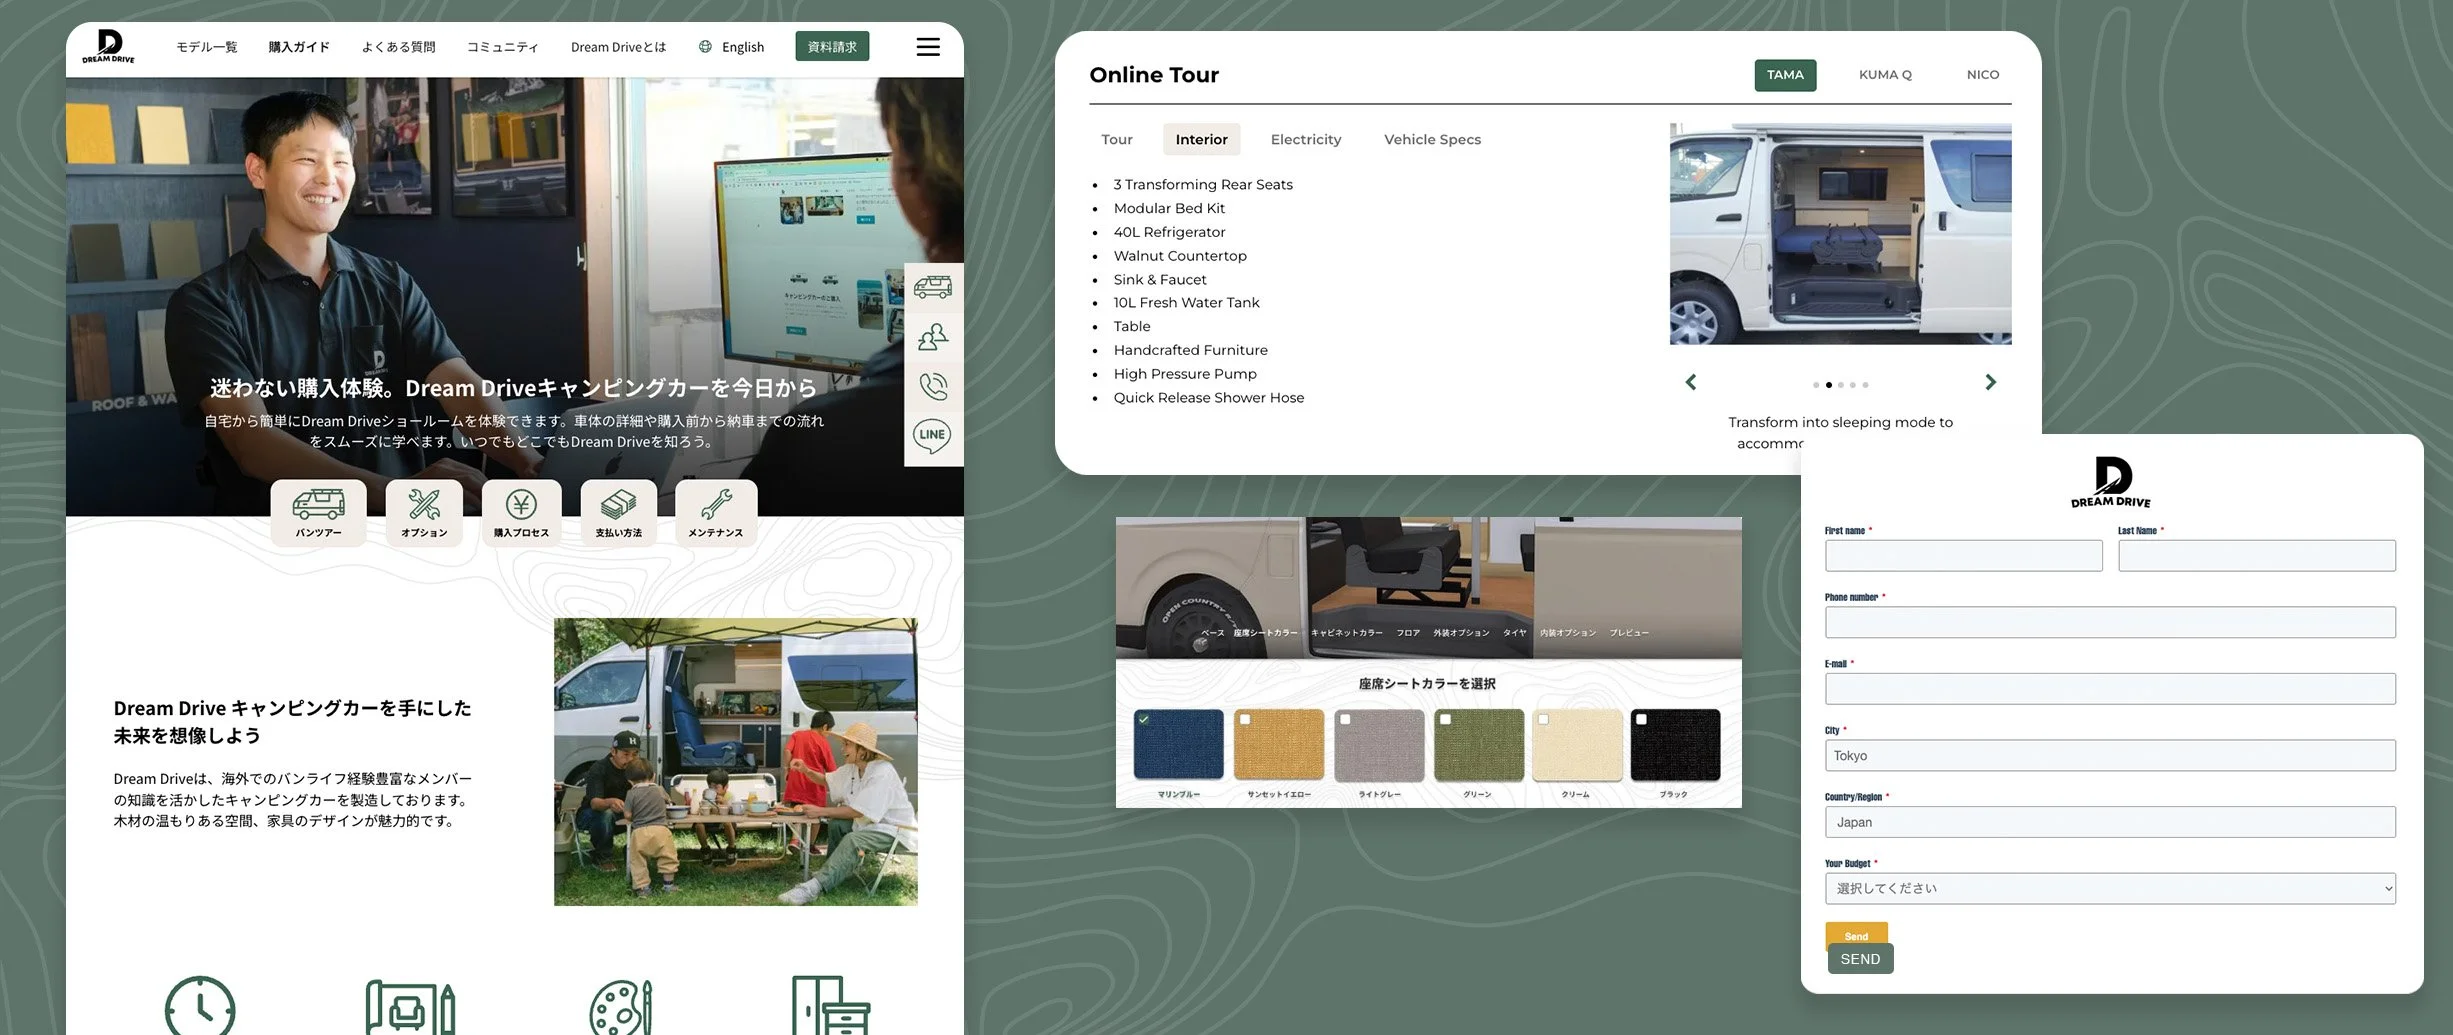Click the Dream Drive logo on the contact form
Screen dimensions: 2453x1035
[x=2111, y=482]
